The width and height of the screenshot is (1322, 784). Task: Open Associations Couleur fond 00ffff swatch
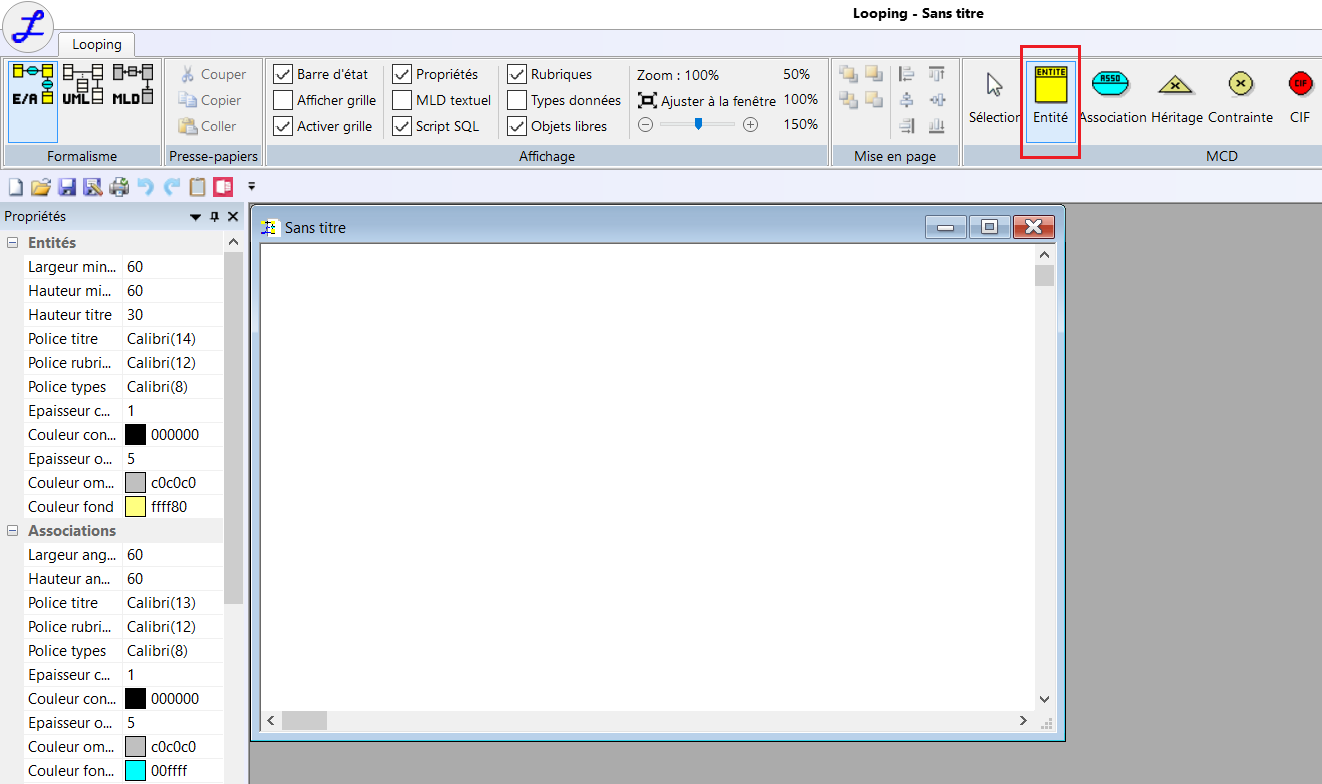[x=135, y=771]
